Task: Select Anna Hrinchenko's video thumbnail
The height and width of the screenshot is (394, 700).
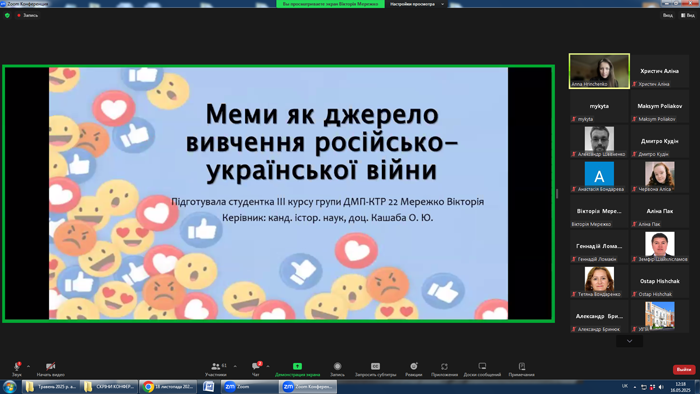Action: (599, 71)
